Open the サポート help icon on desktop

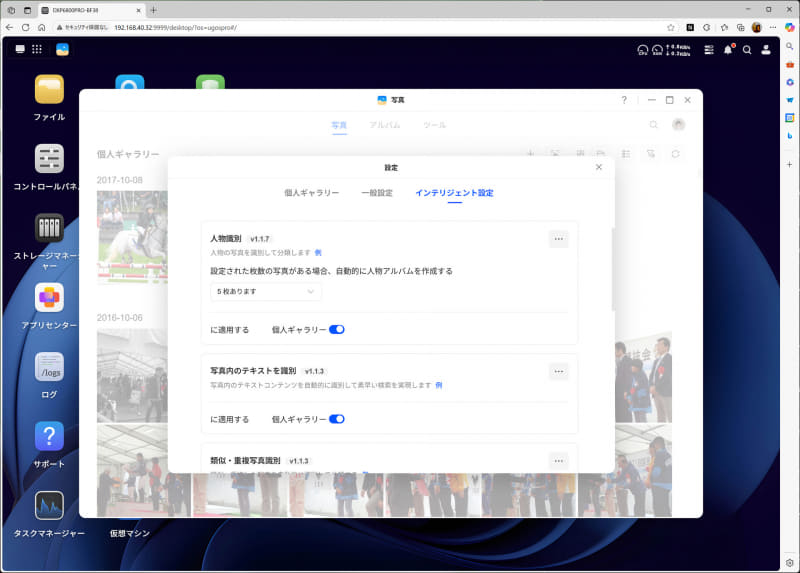(x=49, y=436)
